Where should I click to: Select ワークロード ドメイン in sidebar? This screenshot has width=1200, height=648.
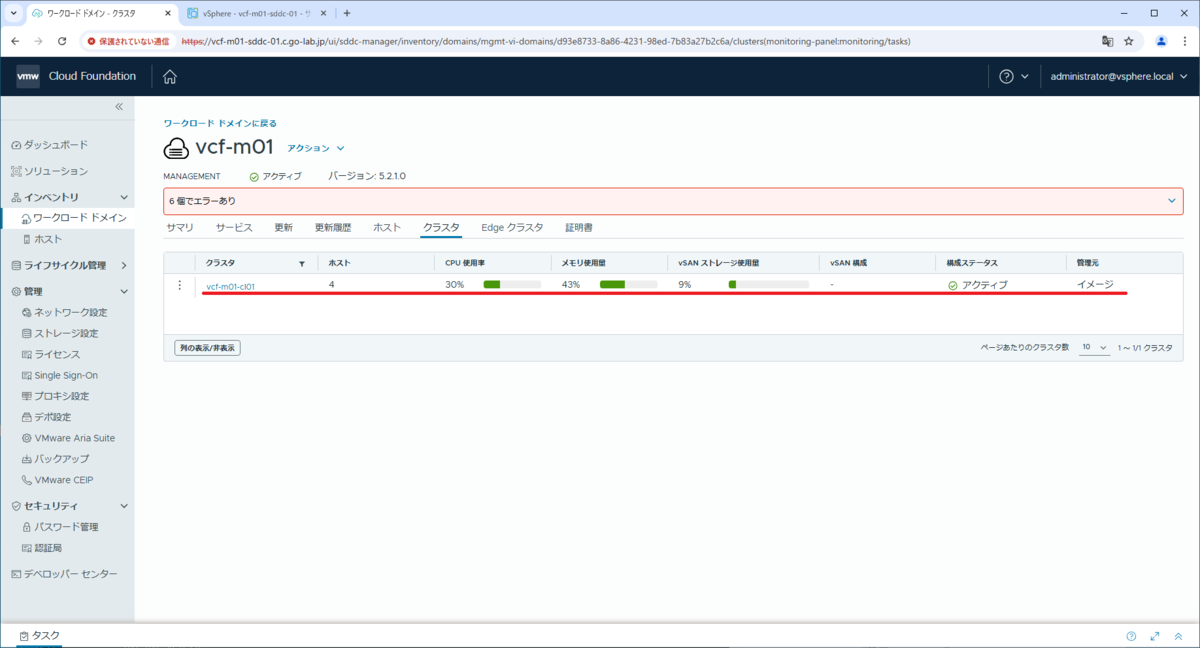[74, 218]
